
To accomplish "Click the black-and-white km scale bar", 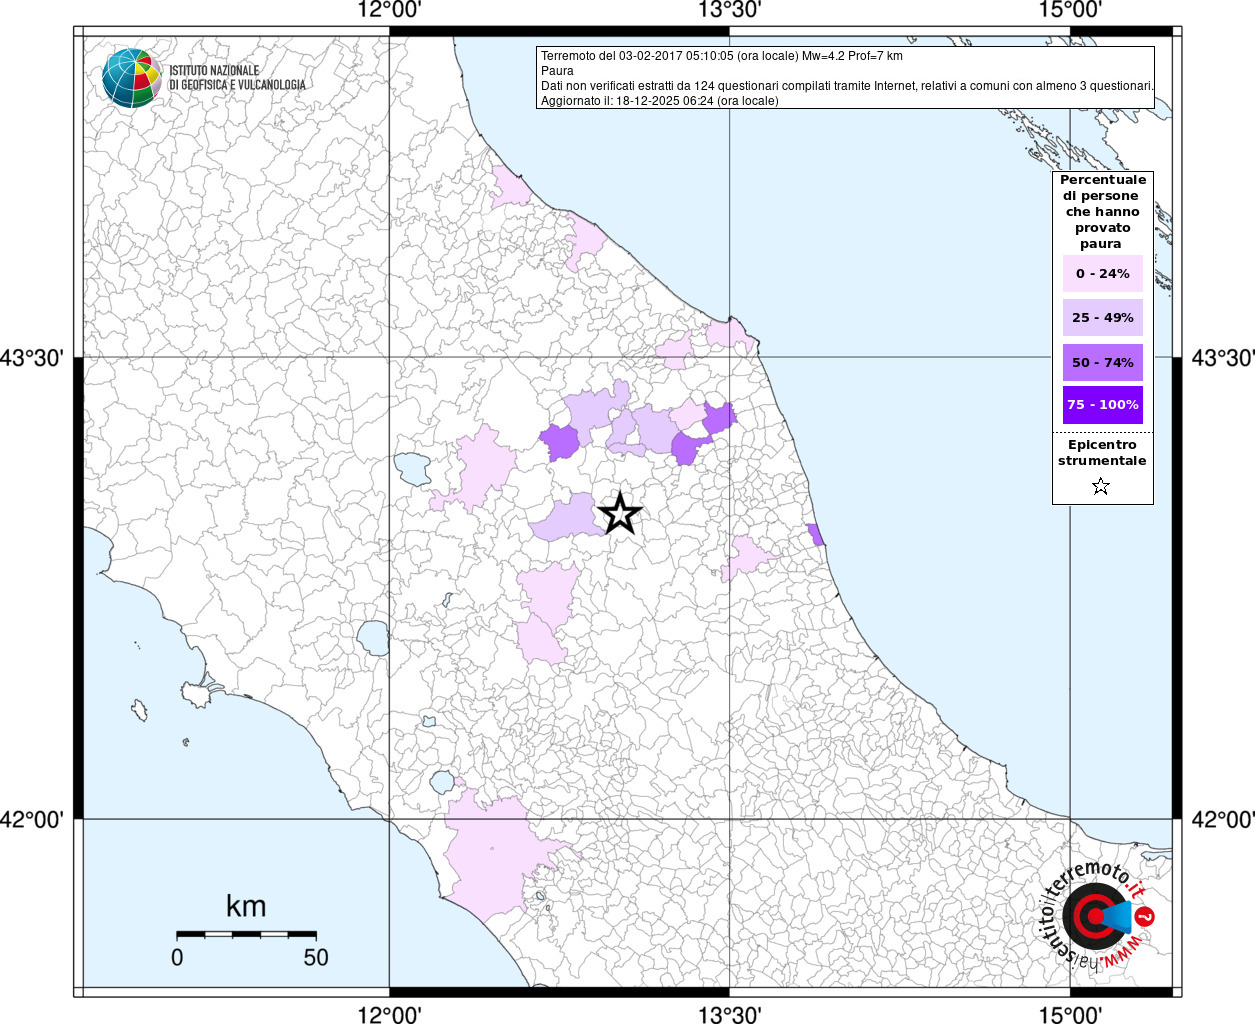I will coord(246,934).
